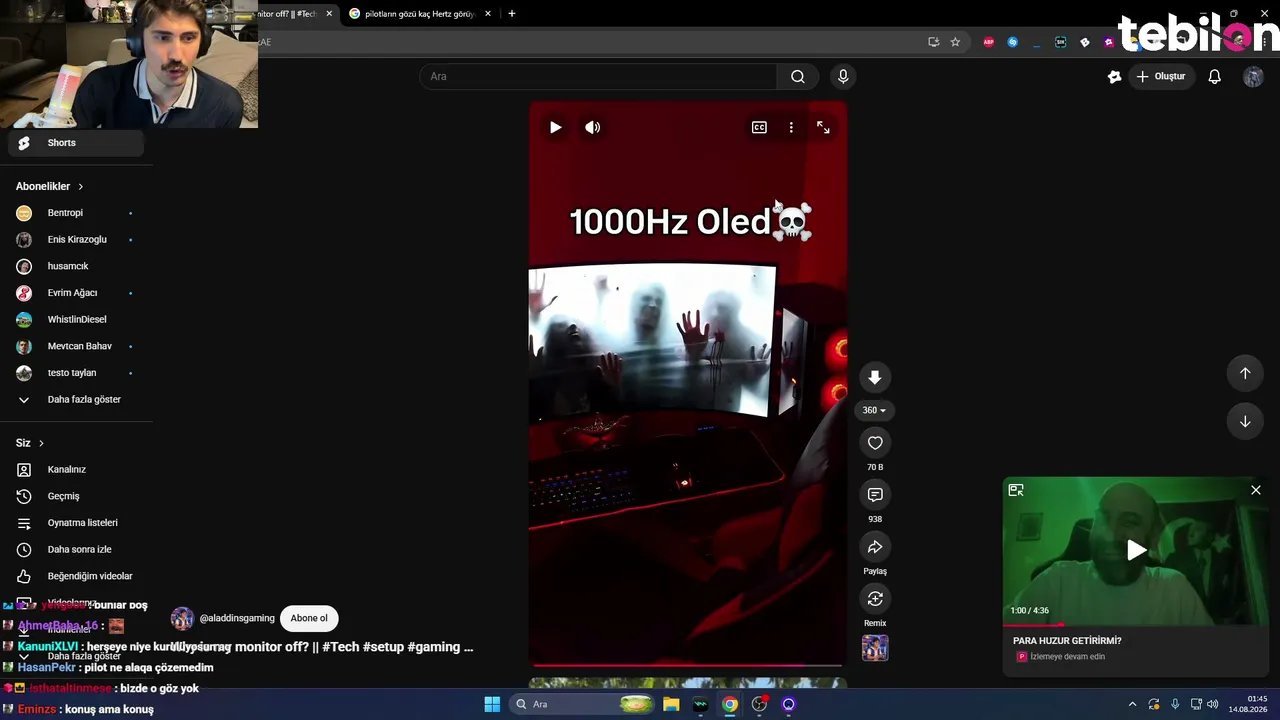Expand subscriptions with Daha fazla göster

click(x=76, y=399)
